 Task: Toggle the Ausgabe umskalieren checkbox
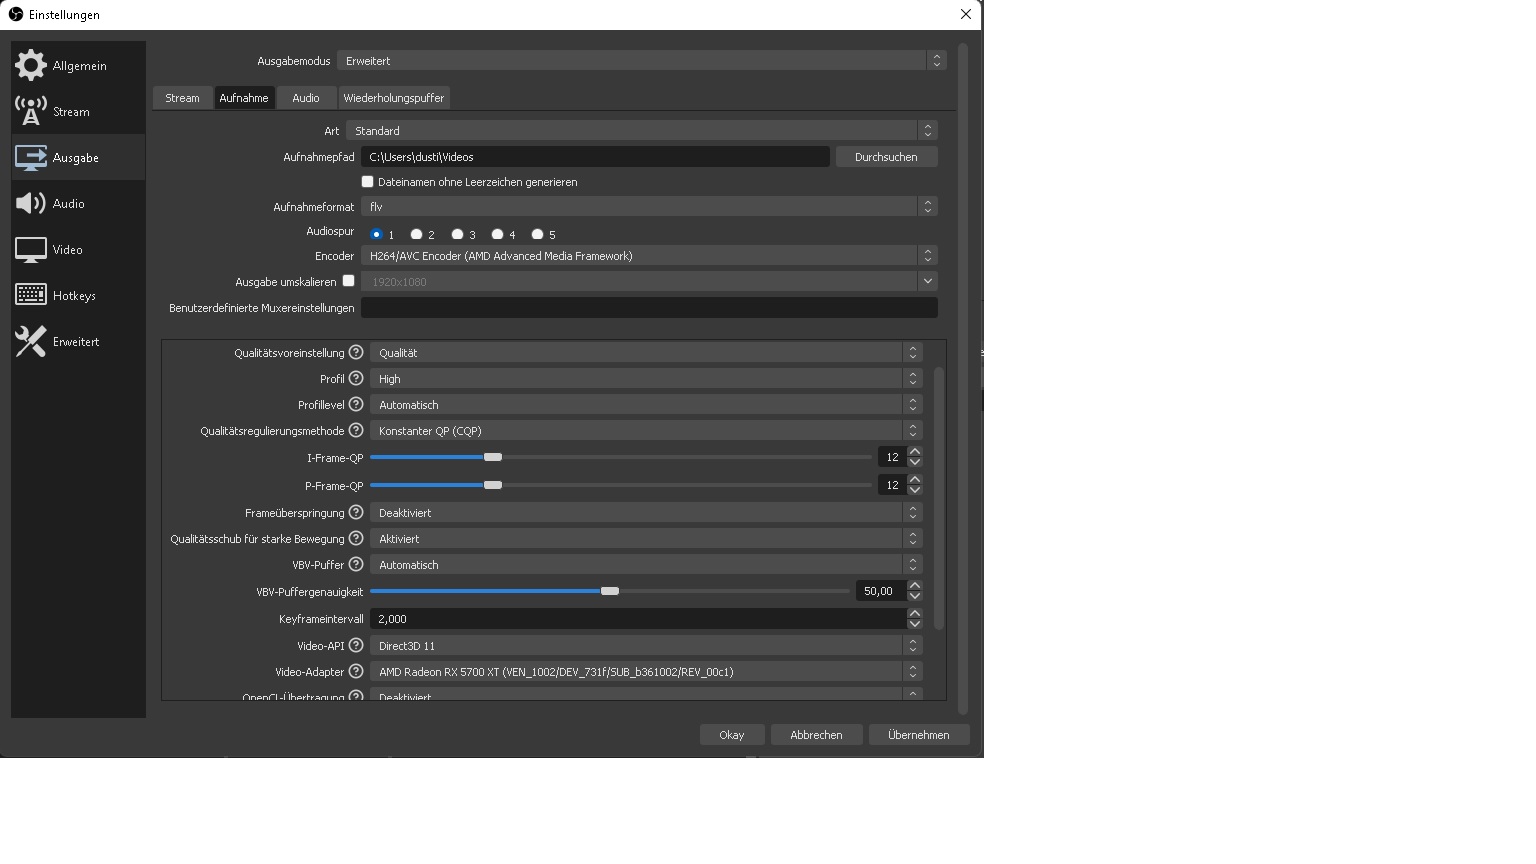coord(349,281)
